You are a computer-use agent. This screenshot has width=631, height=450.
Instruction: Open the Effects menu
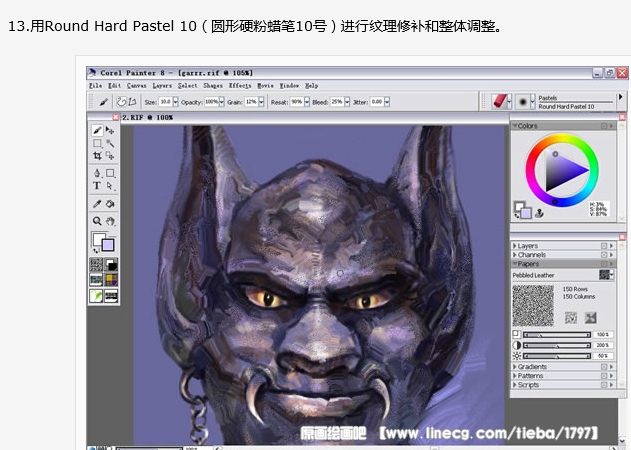(x=240, y=86)
